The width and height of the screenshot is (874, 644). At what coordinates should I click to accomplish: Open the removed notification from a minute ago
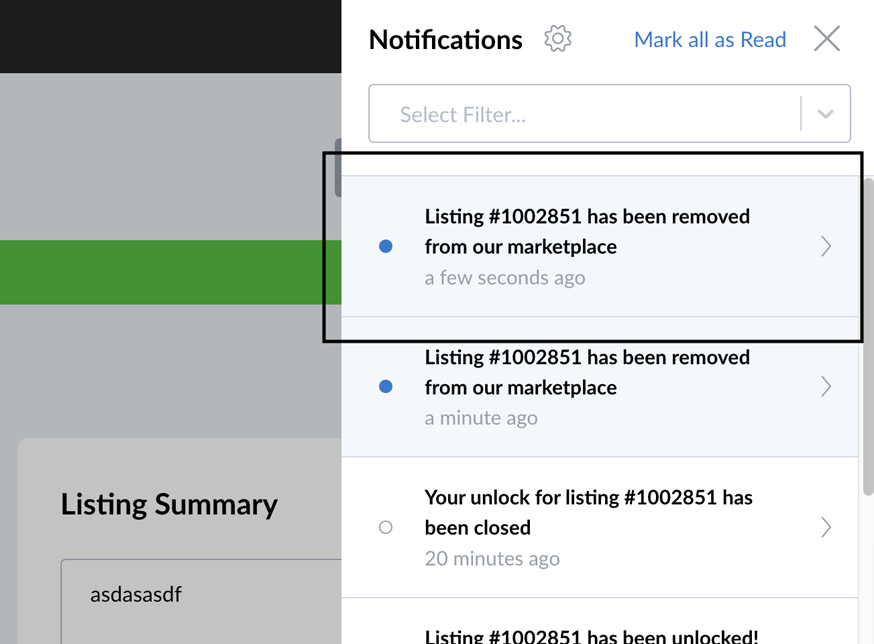coord(600,386)
